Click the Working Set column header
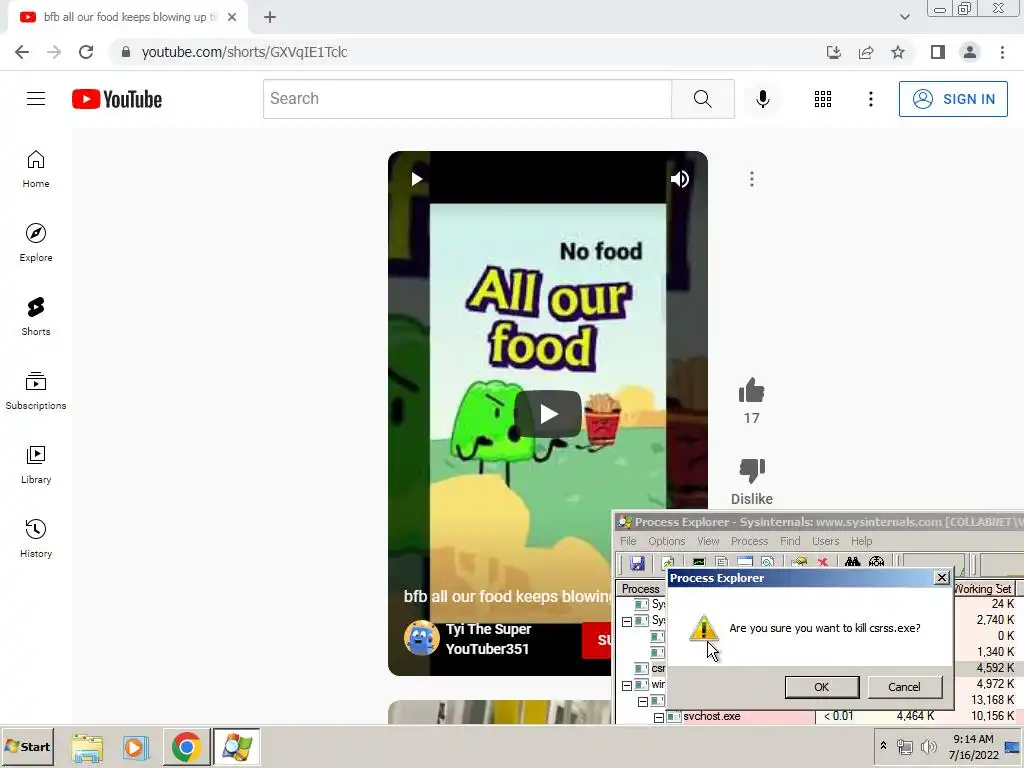This screenshot has height=768, width=1024. 984,589
